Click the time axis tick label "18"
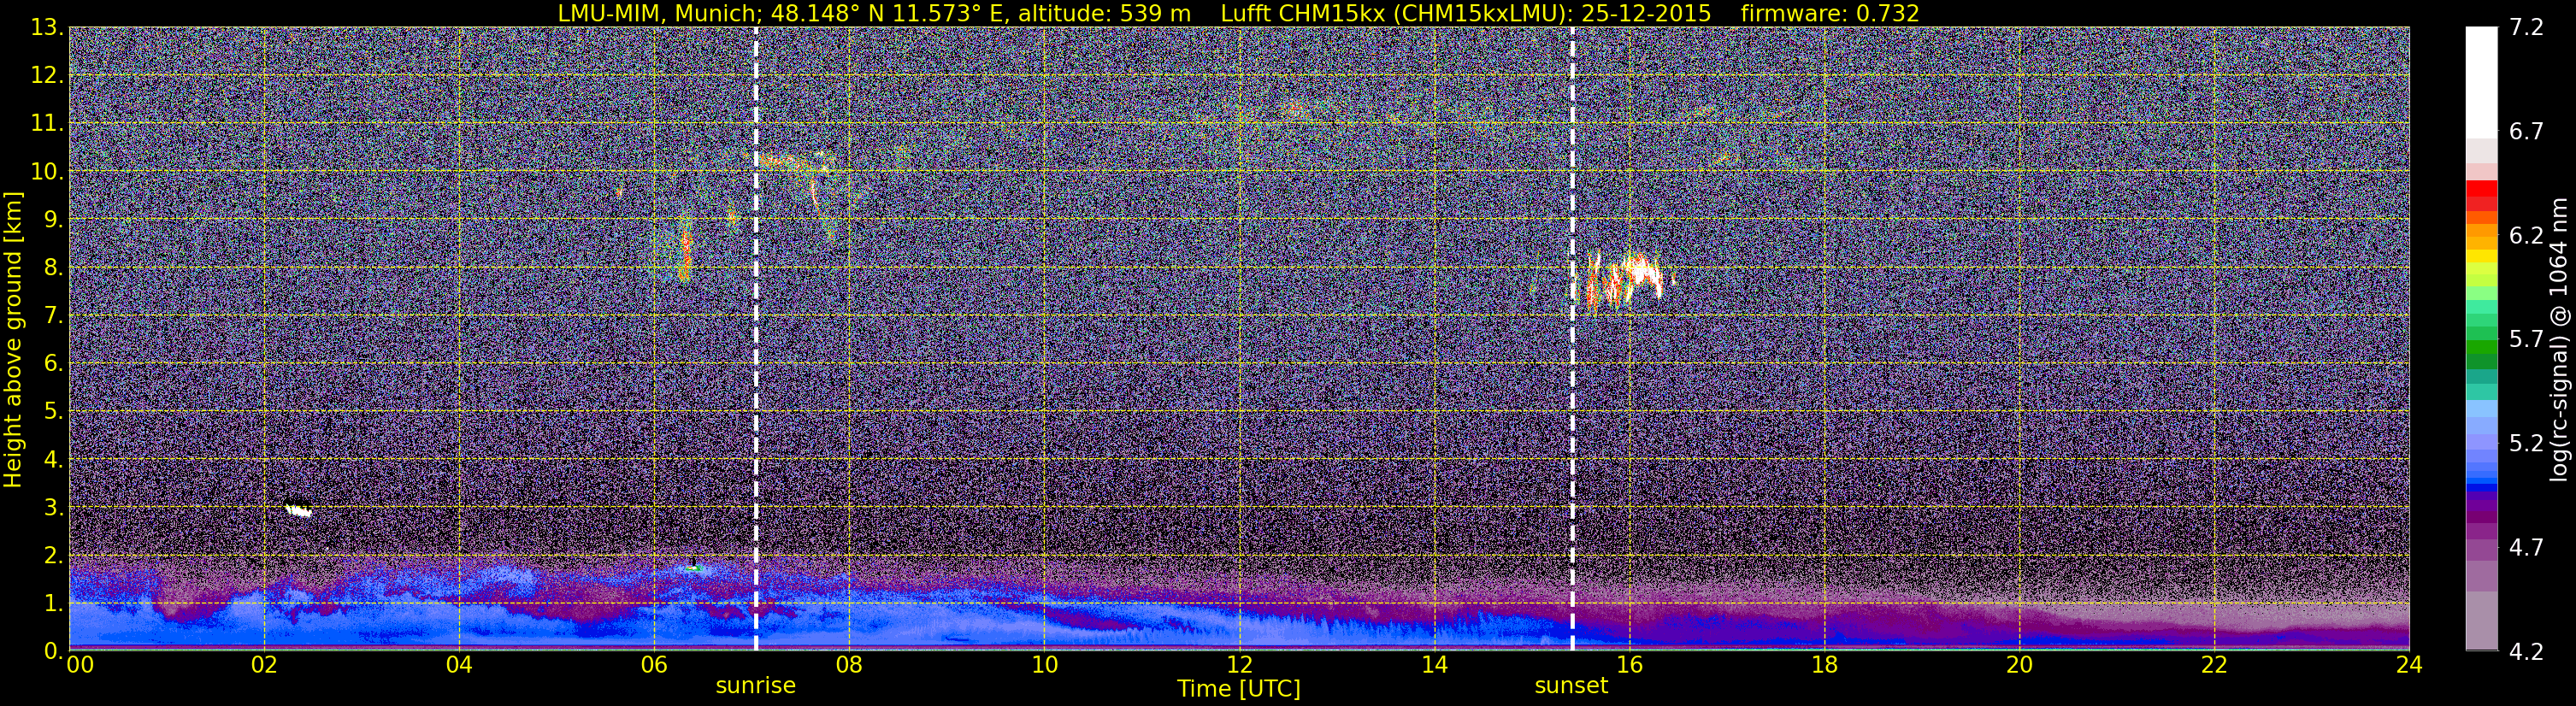Viewport: 2576px width, 706px height. pyautogui.click(x=1824, y=665)
